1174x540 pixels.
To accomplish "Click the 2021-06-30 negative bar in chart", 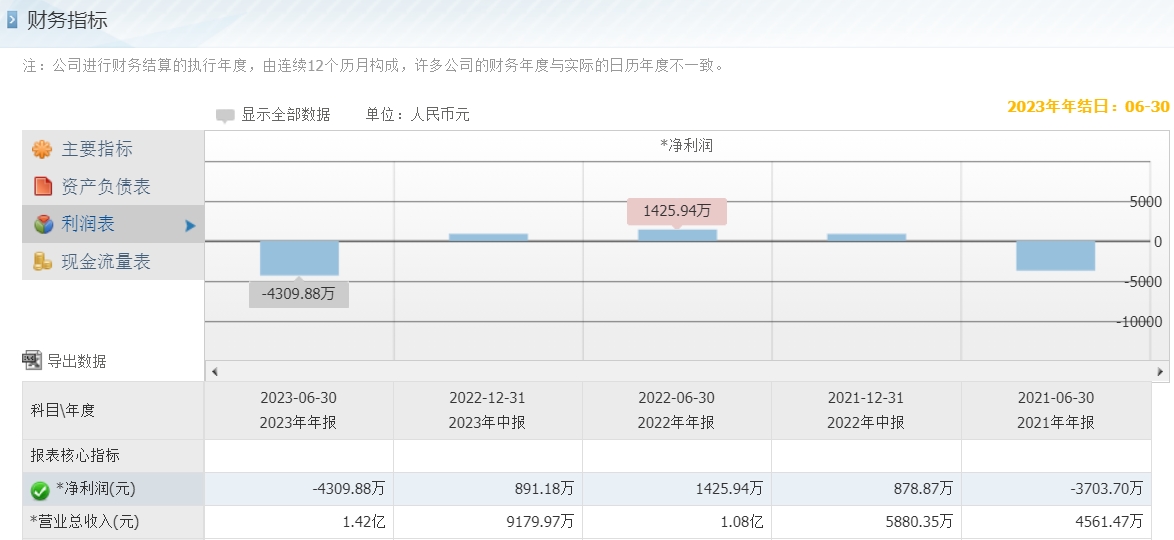I will pyautogui.click(x=1056, y=256).
